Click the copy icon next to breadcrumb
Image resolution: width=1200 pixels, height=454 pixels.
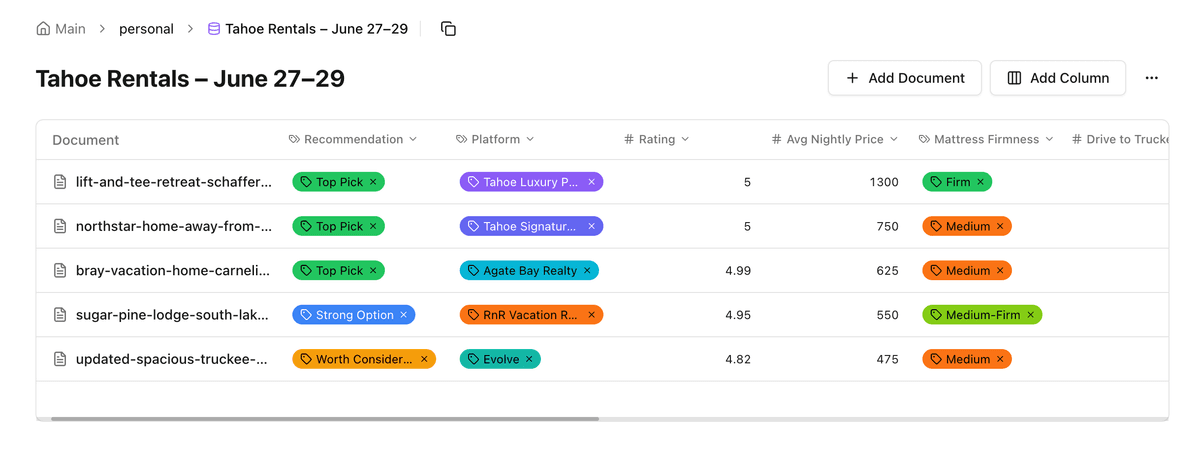[448, 29]
